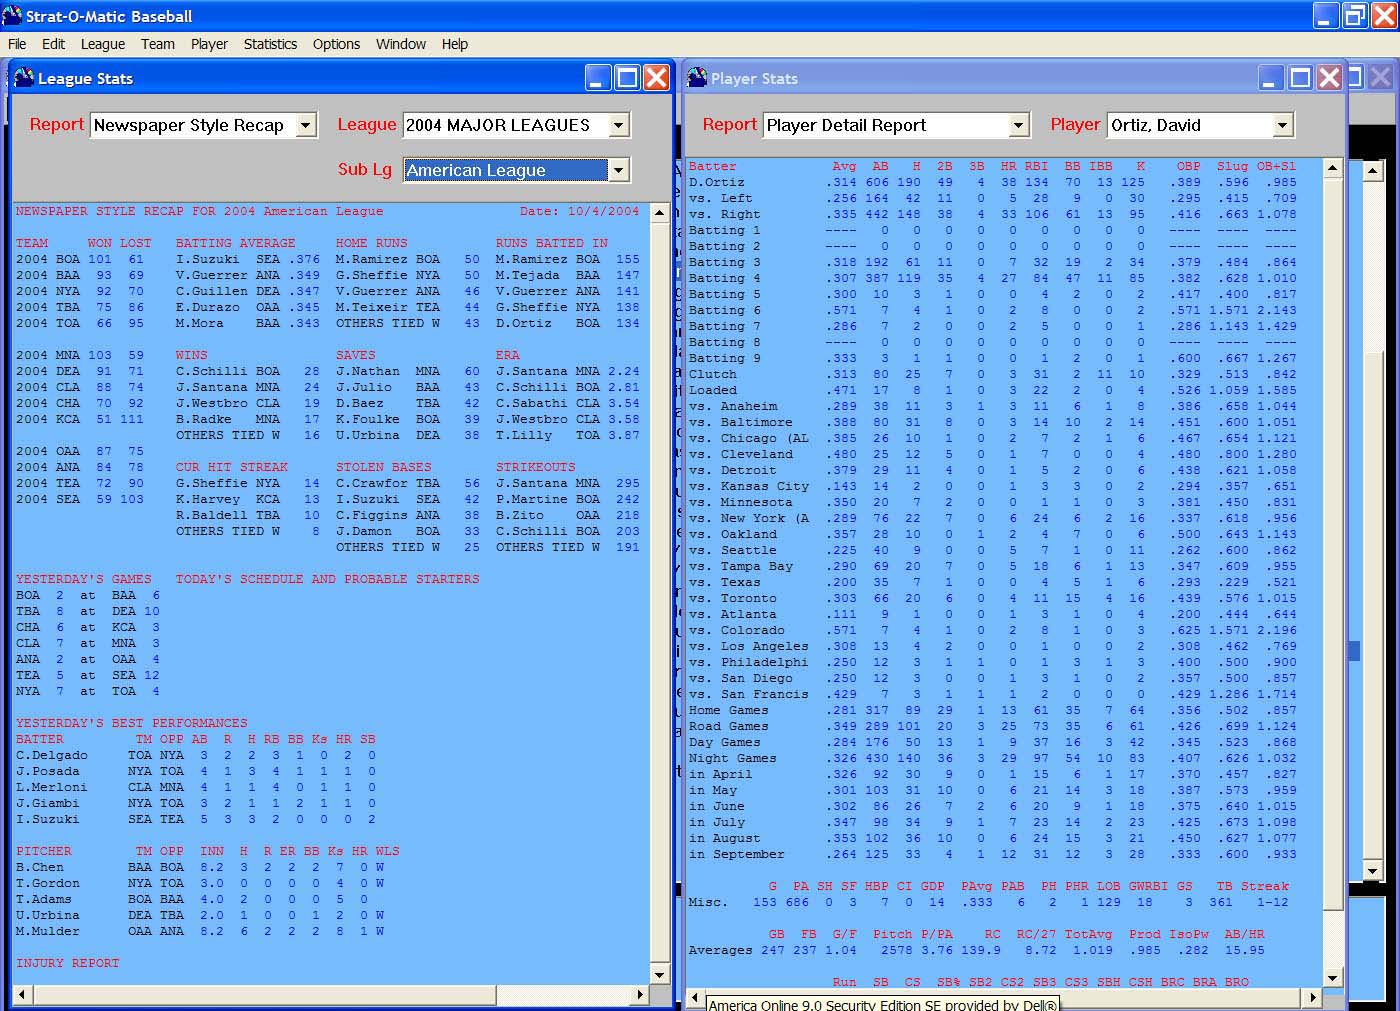Open the Statistics menu
1400x1011 pixels.
270,44
